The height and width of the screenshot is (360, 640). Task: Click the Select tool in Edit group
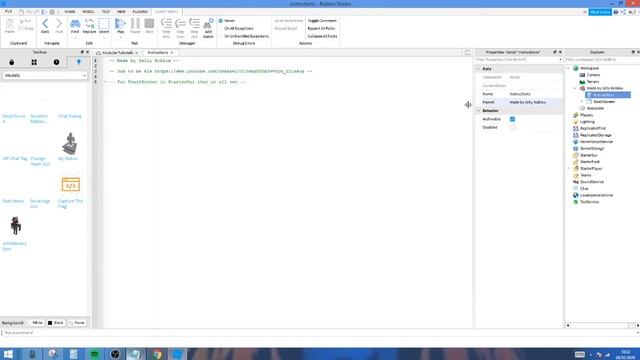click(x=104, y=26)
